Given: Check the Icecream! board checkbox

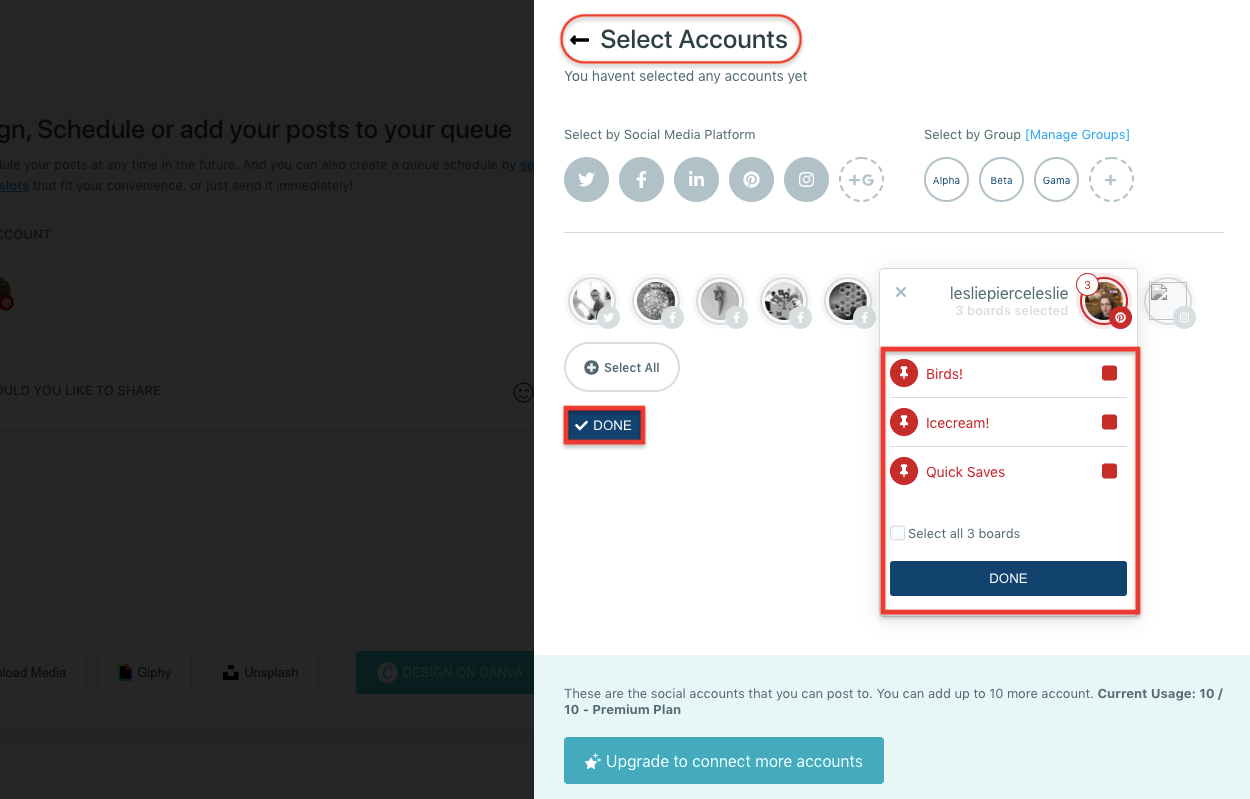Looking at the screenshot, I should [x=1109, y=421].
